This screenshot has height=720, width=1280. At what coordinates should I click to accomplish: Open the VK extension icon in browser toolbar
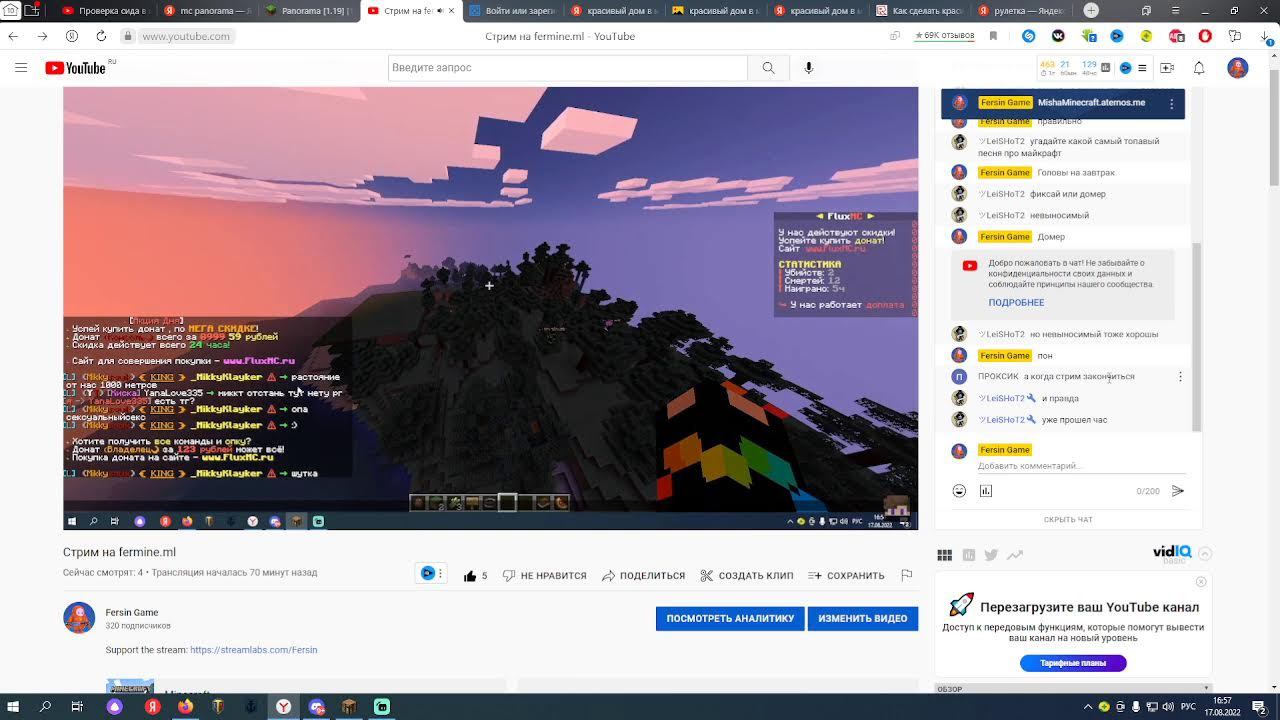(1058, 36)
